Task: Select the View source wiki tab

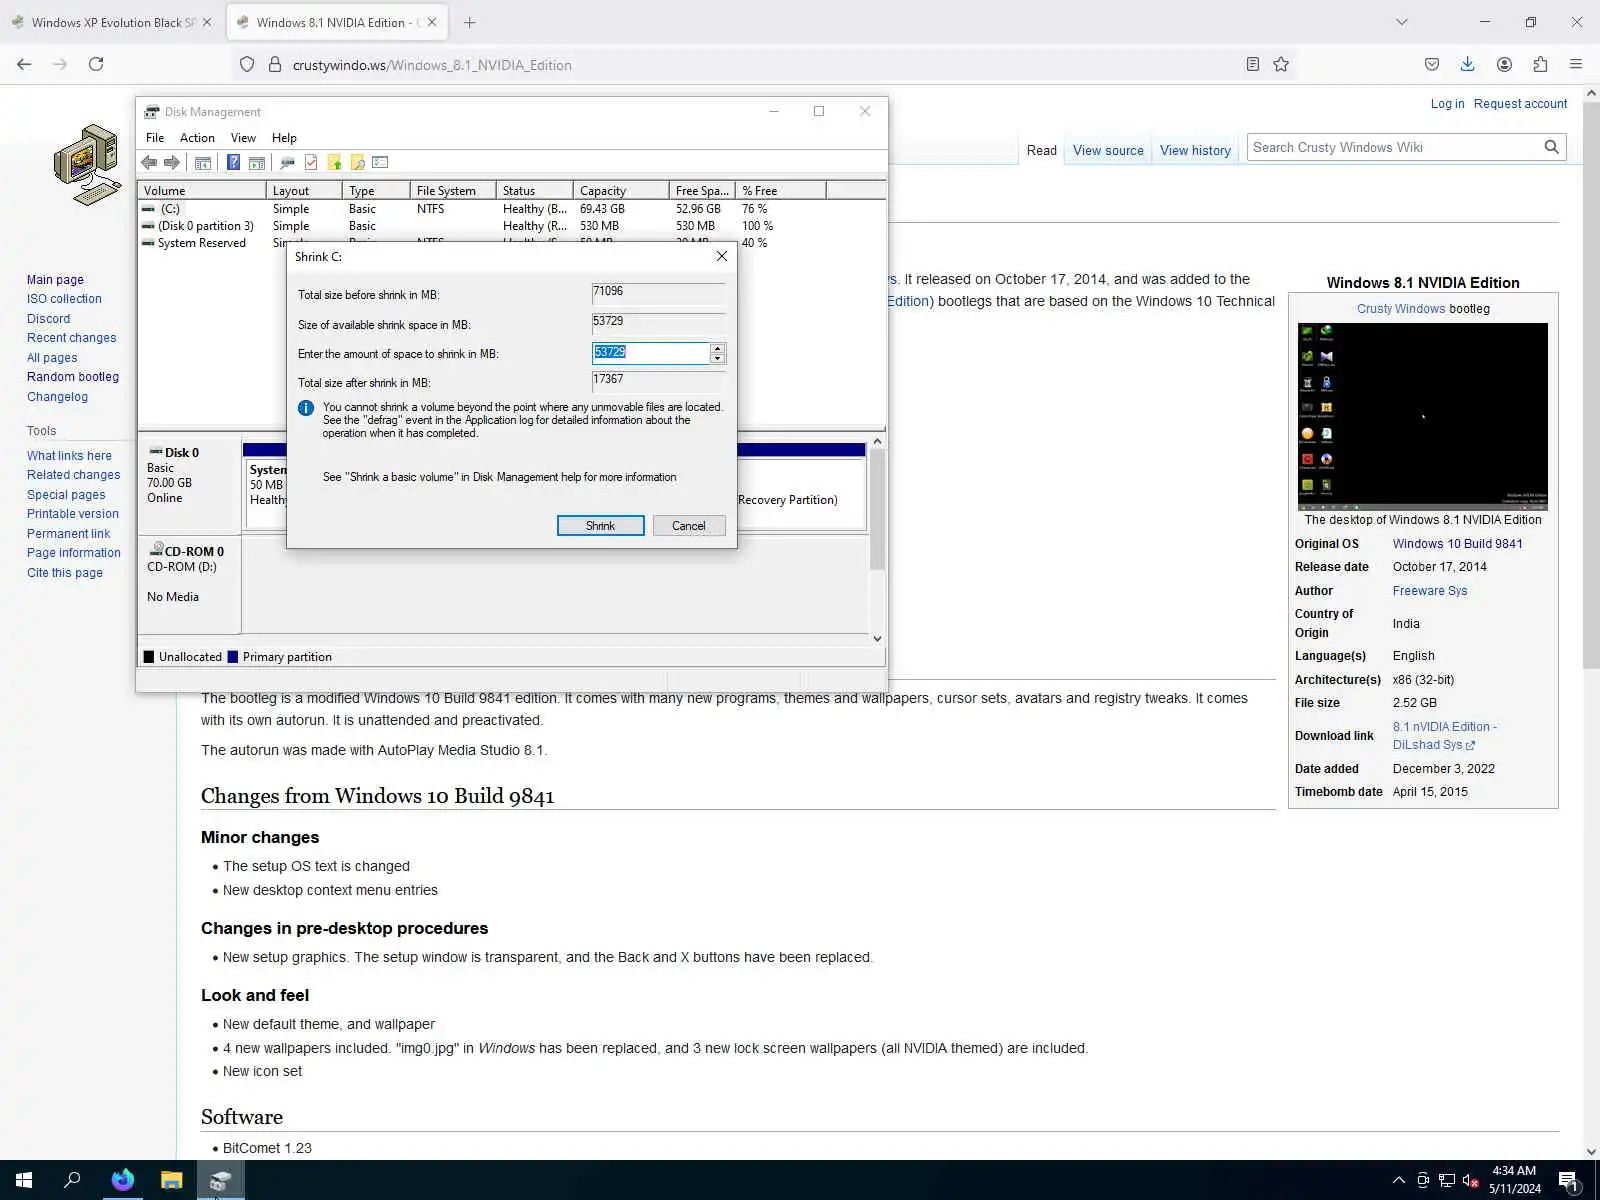Action: 1108,151
